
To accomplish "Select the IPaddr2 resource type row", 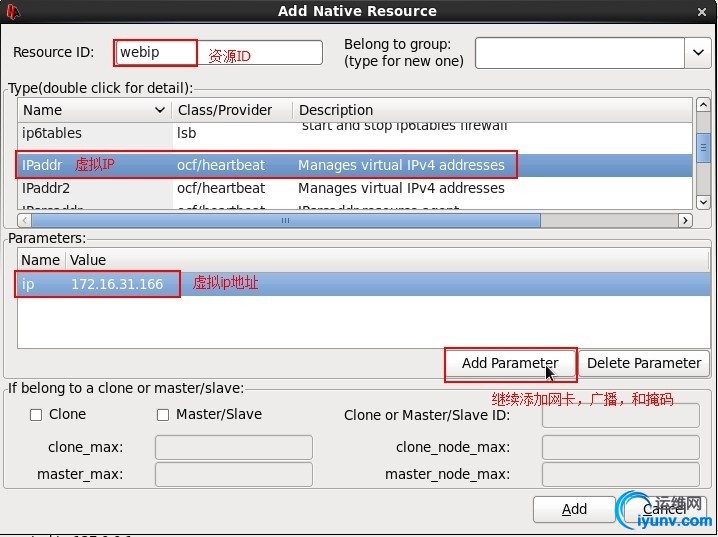I will (x=355, y=188).
